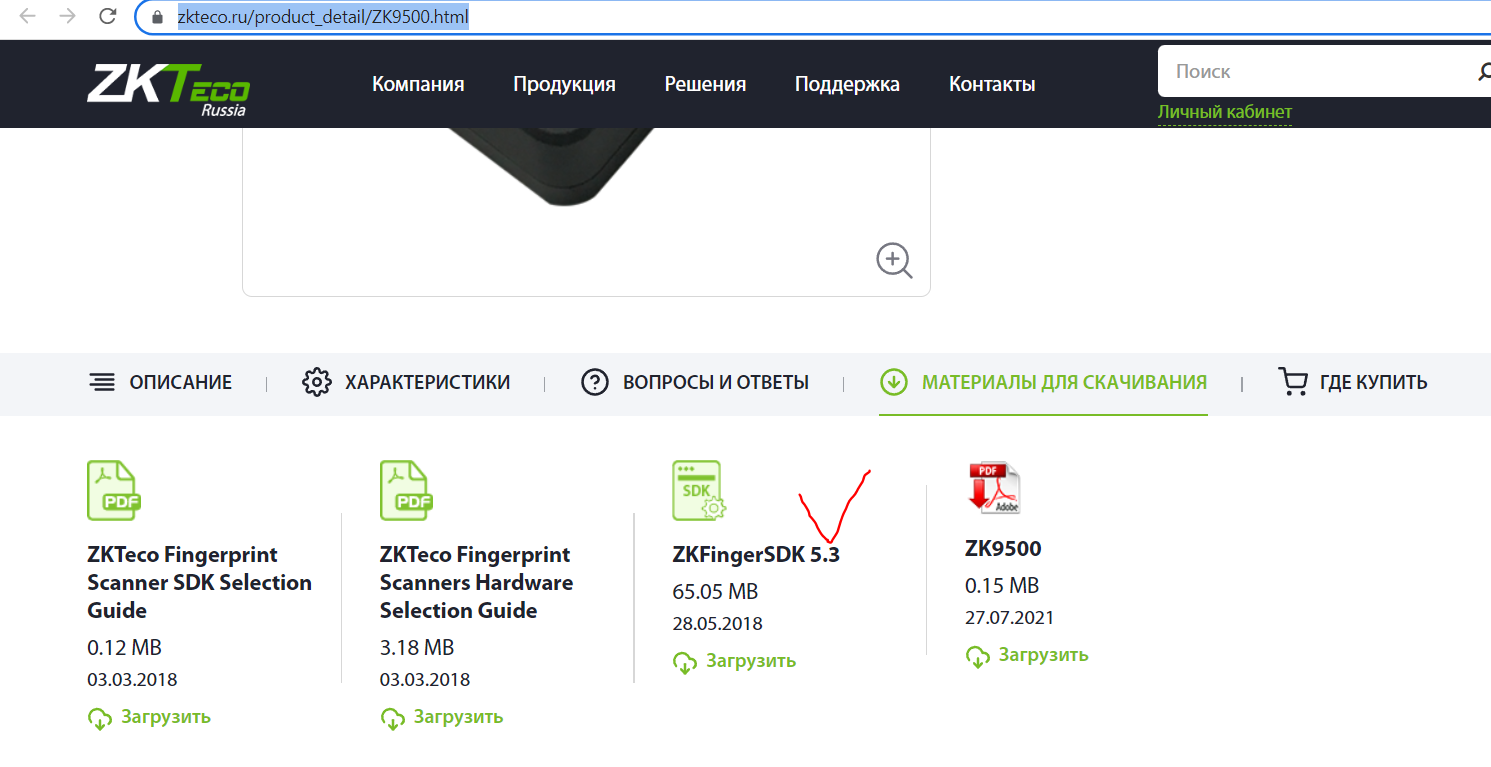Open the ZKFingerSDK 5.3 title
This screenshot has width=1491, height=767.
[x=756, y=554]
